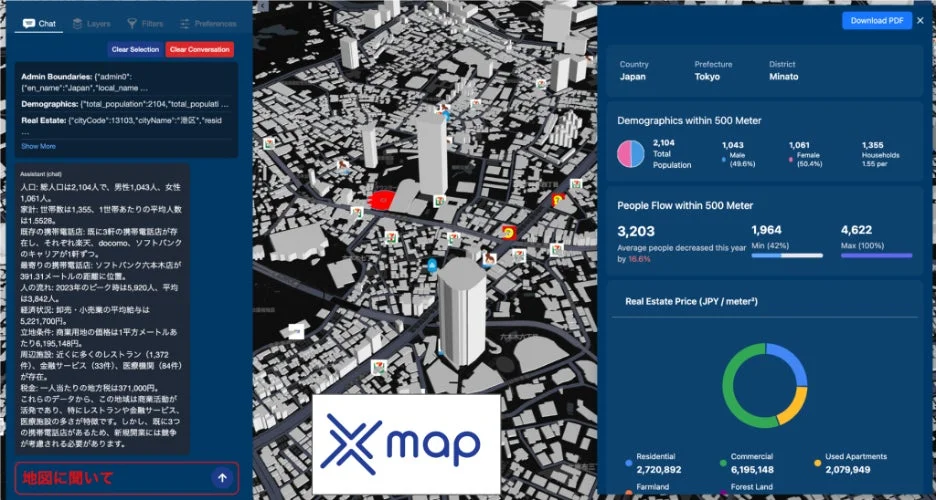Select the Commercial legend dot
Viewport: 936px width, 500px height.
[x=723, y=463]
